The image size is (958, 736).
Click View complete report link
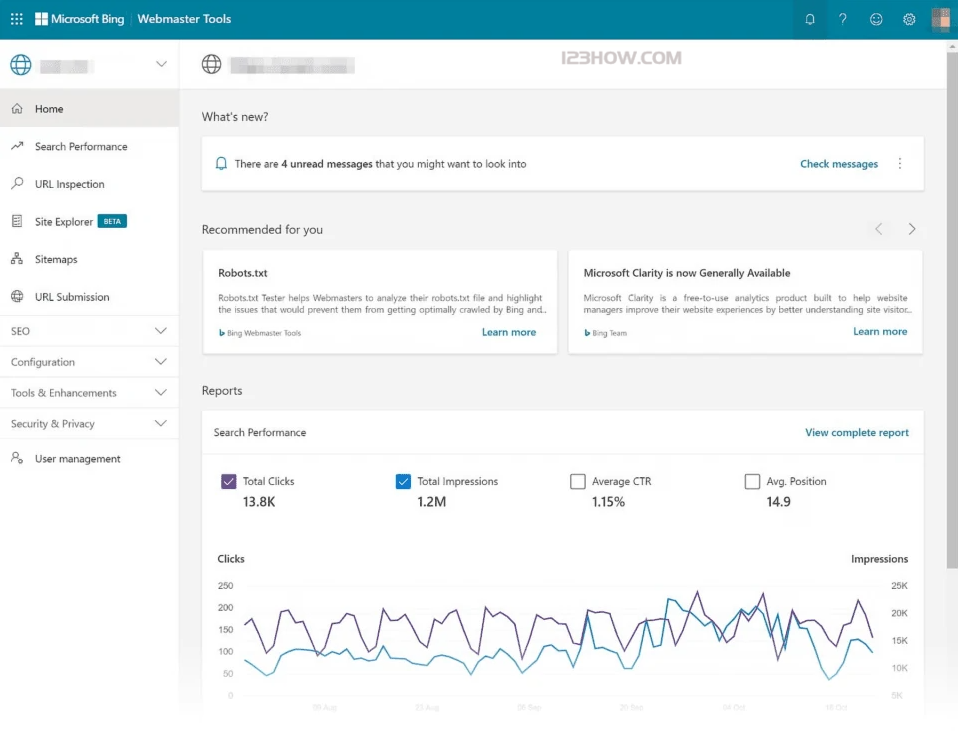856,433
